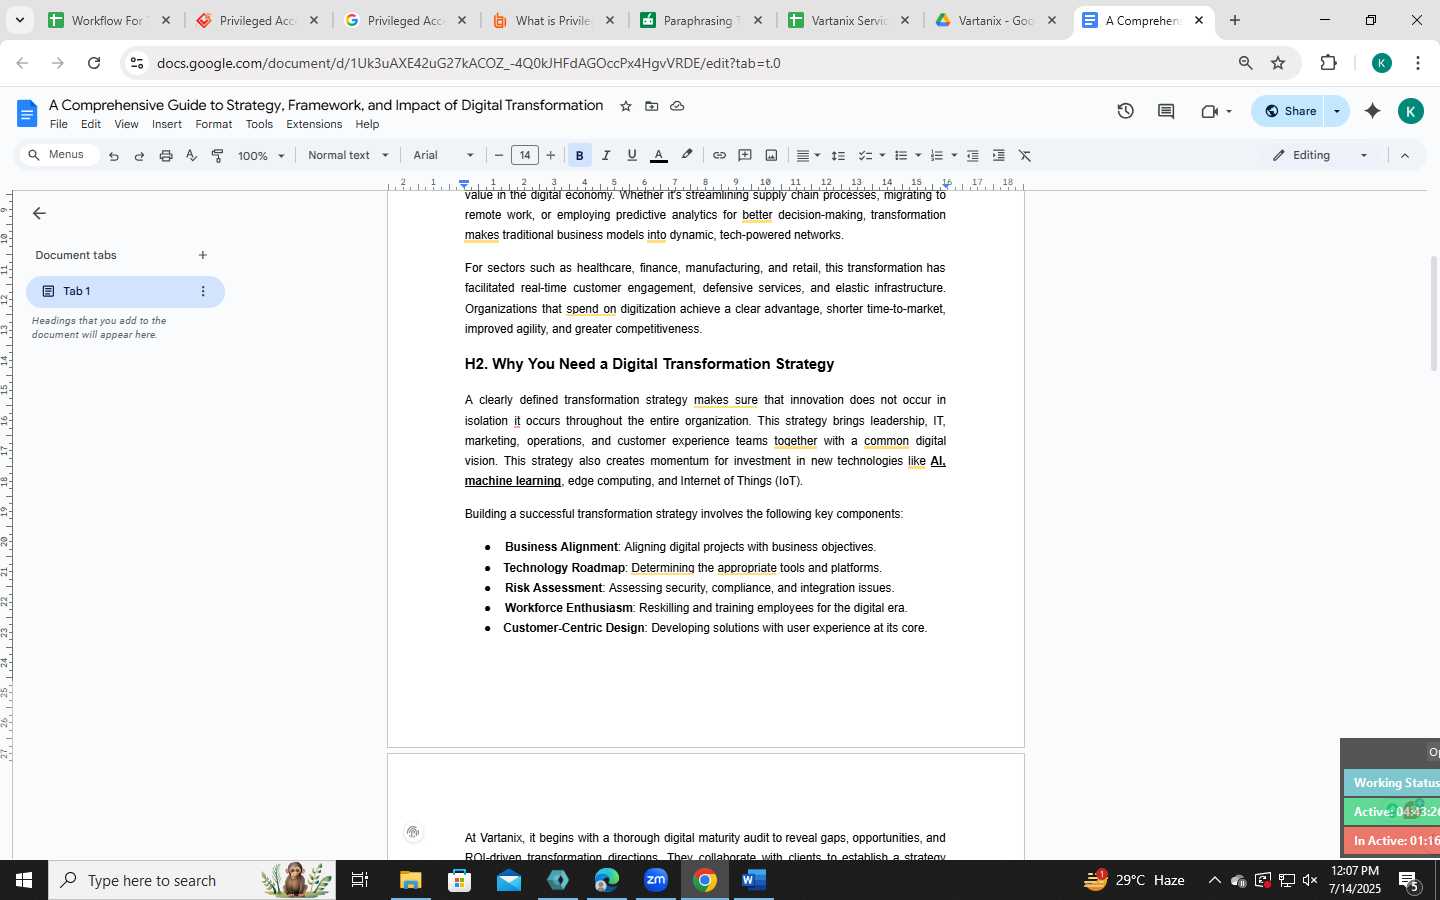Open the Edit menu

(x=91, y=124)
